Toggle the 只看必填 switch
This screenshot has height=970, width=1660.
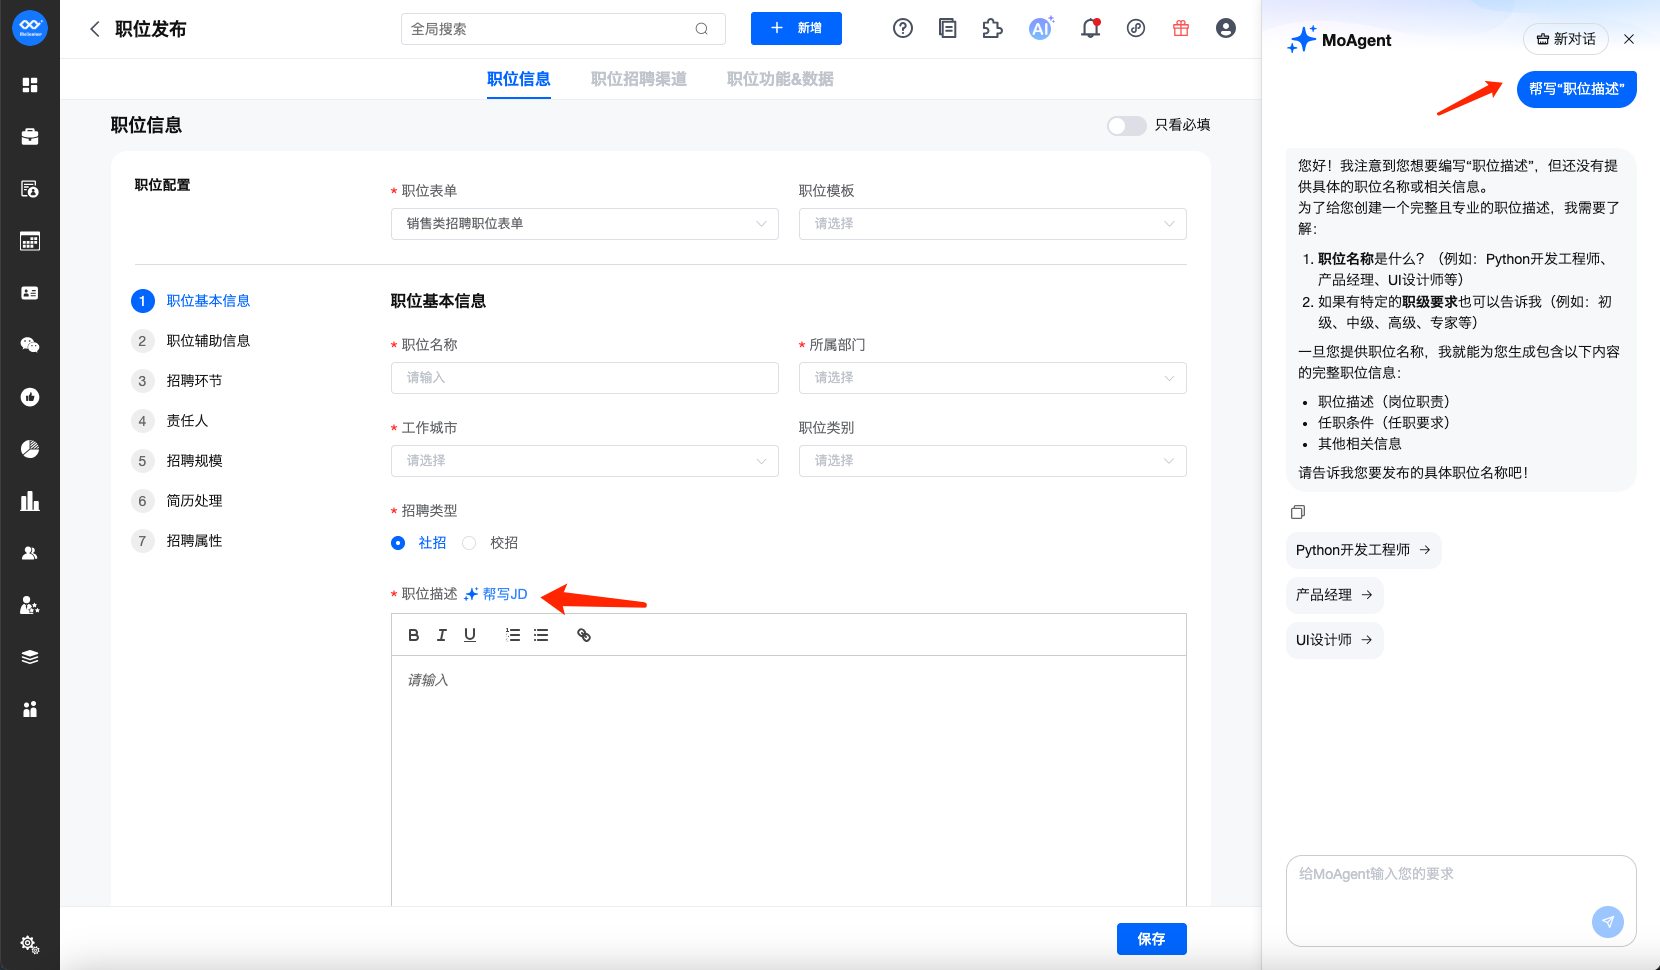click(1127, 125)
